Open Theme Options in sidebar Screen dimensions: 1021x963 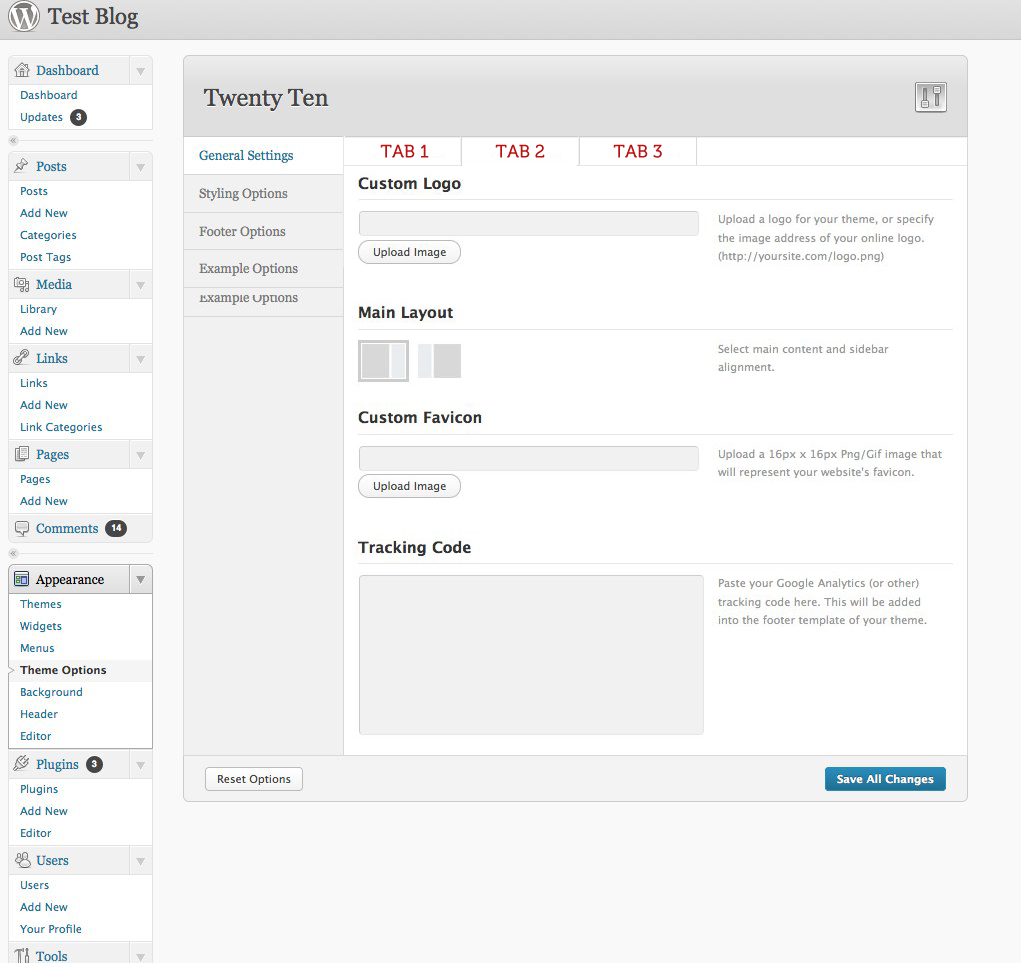point(63,670)
